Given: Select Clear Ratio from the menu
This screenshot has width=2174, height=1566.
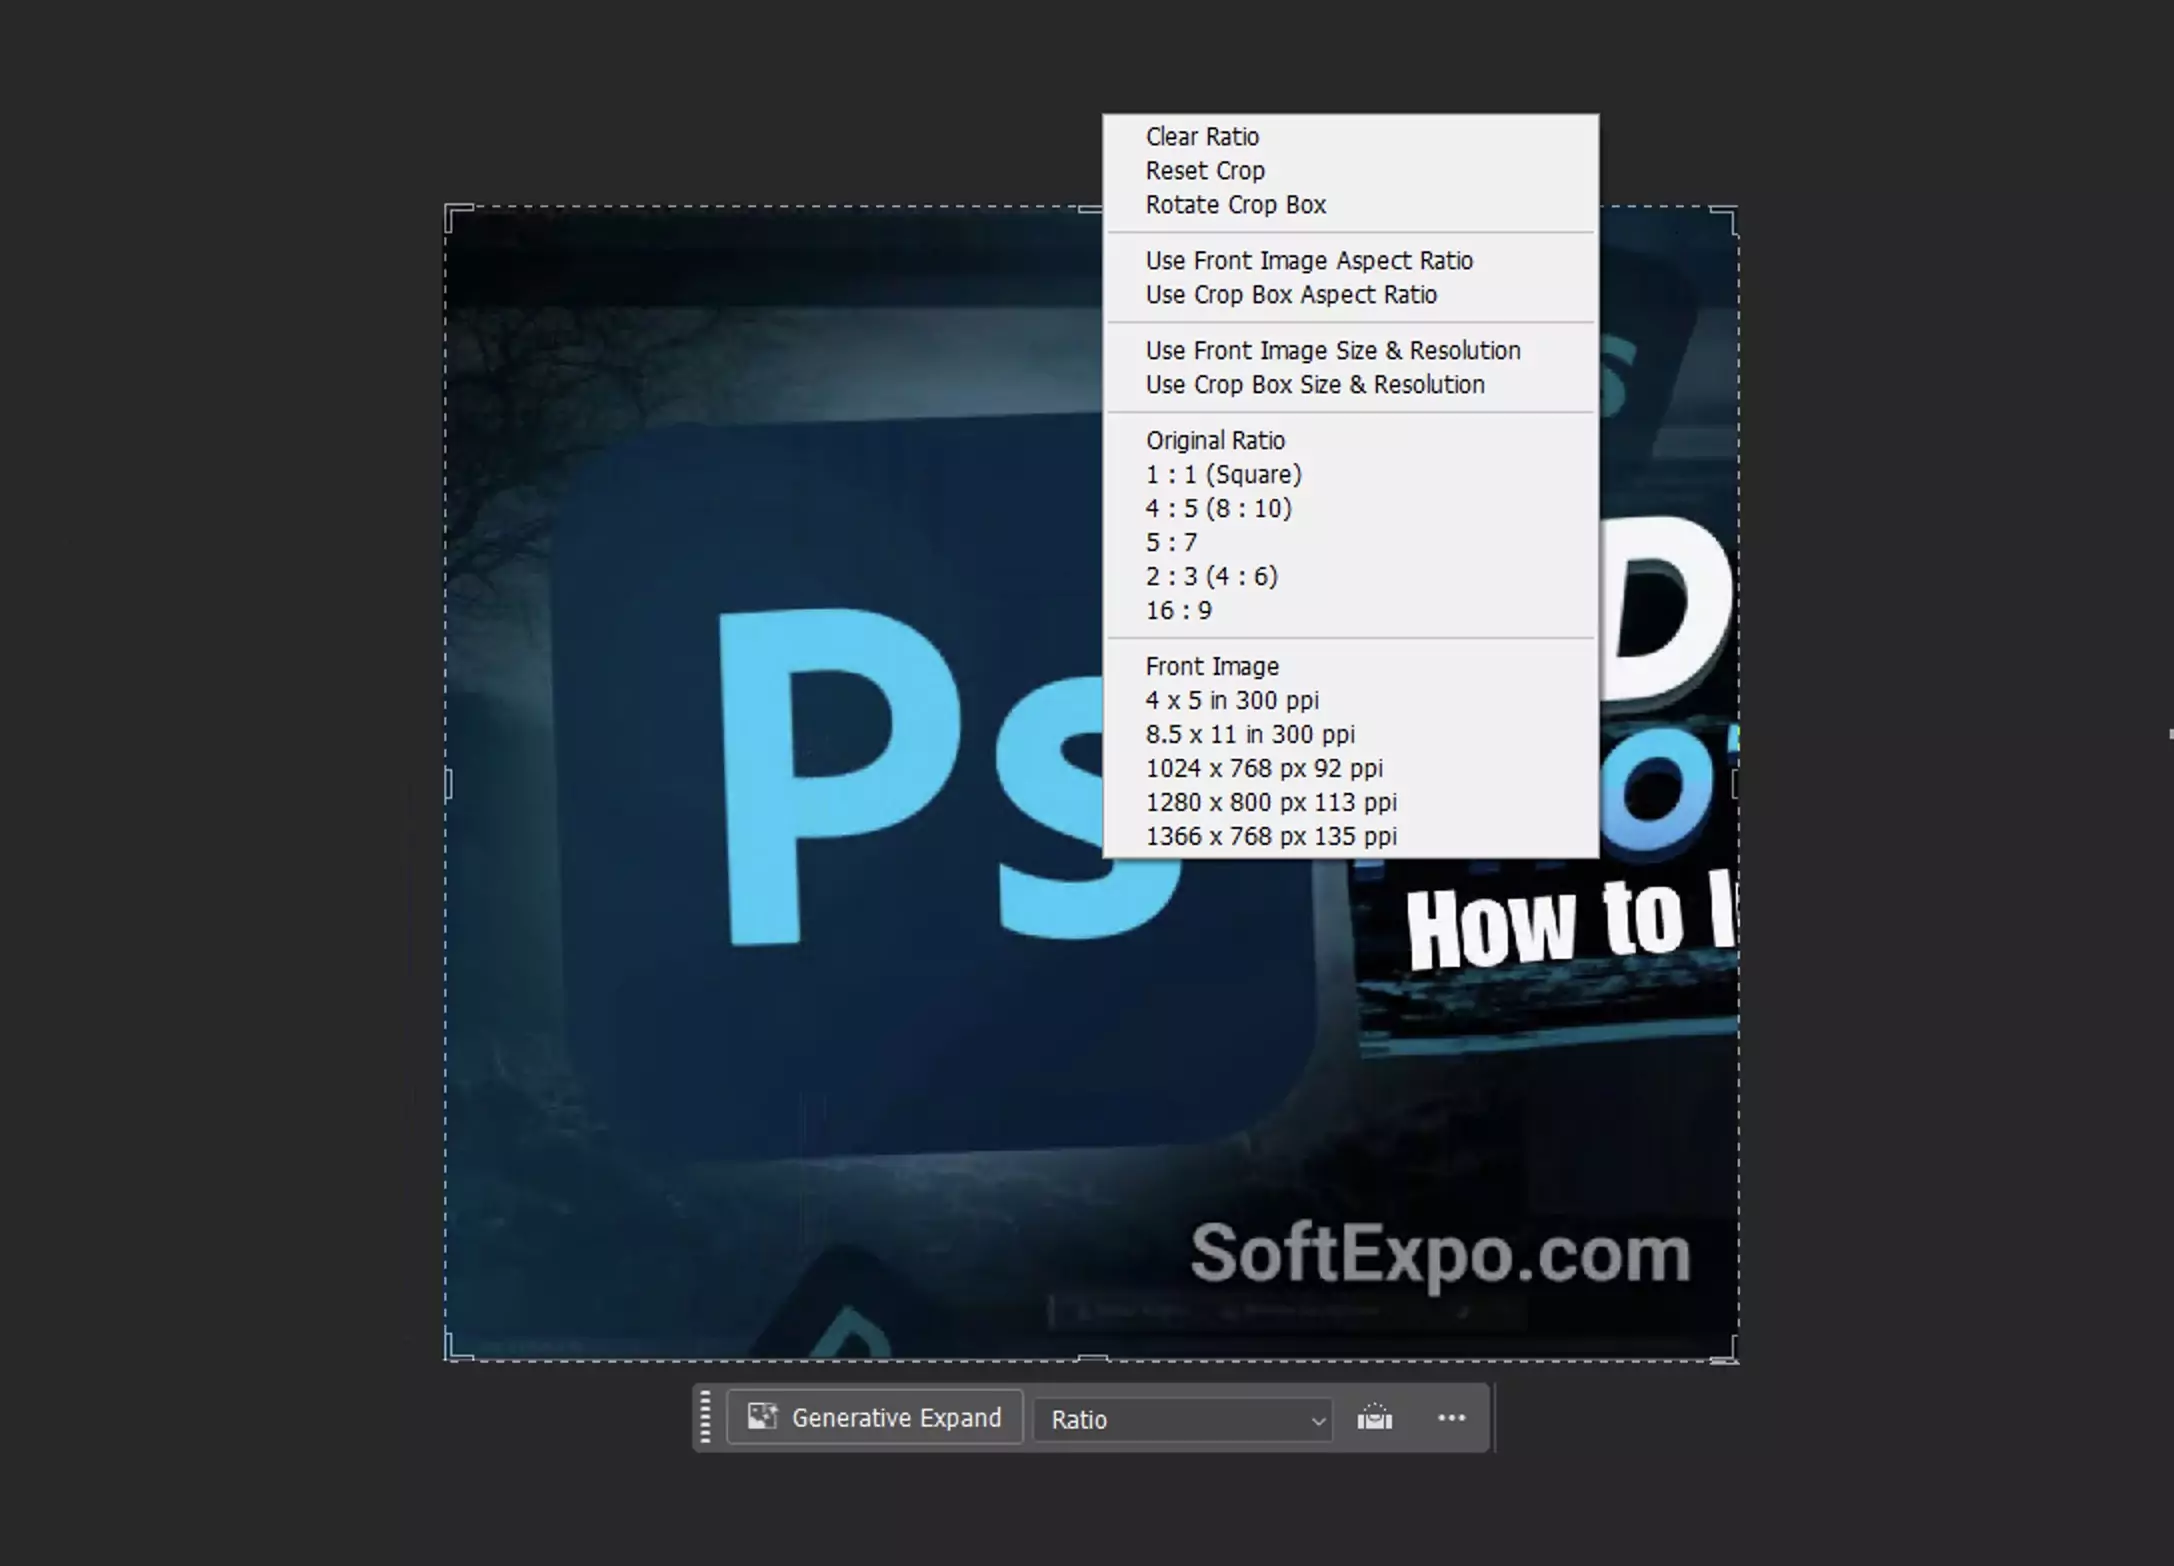Looking at the screenshot, I should click(1202, 136).
